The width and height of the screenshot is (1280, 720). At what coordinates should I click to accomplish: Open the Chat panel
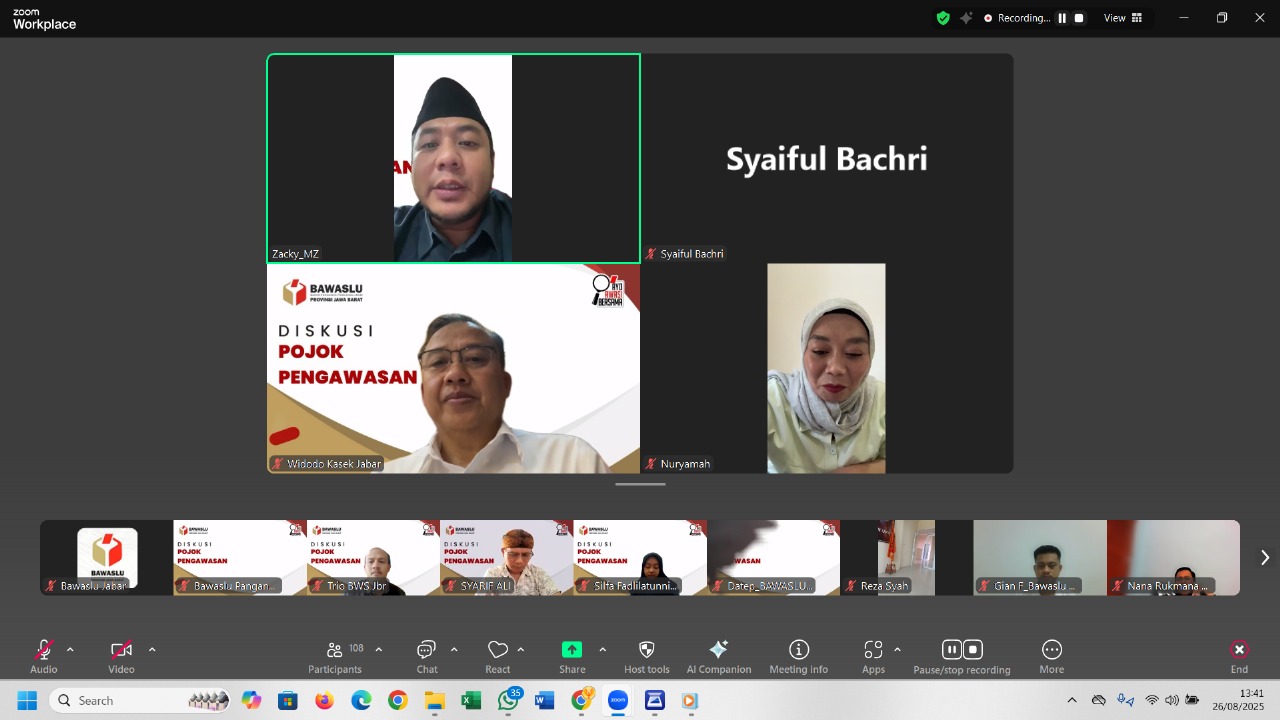coord(426,655)
